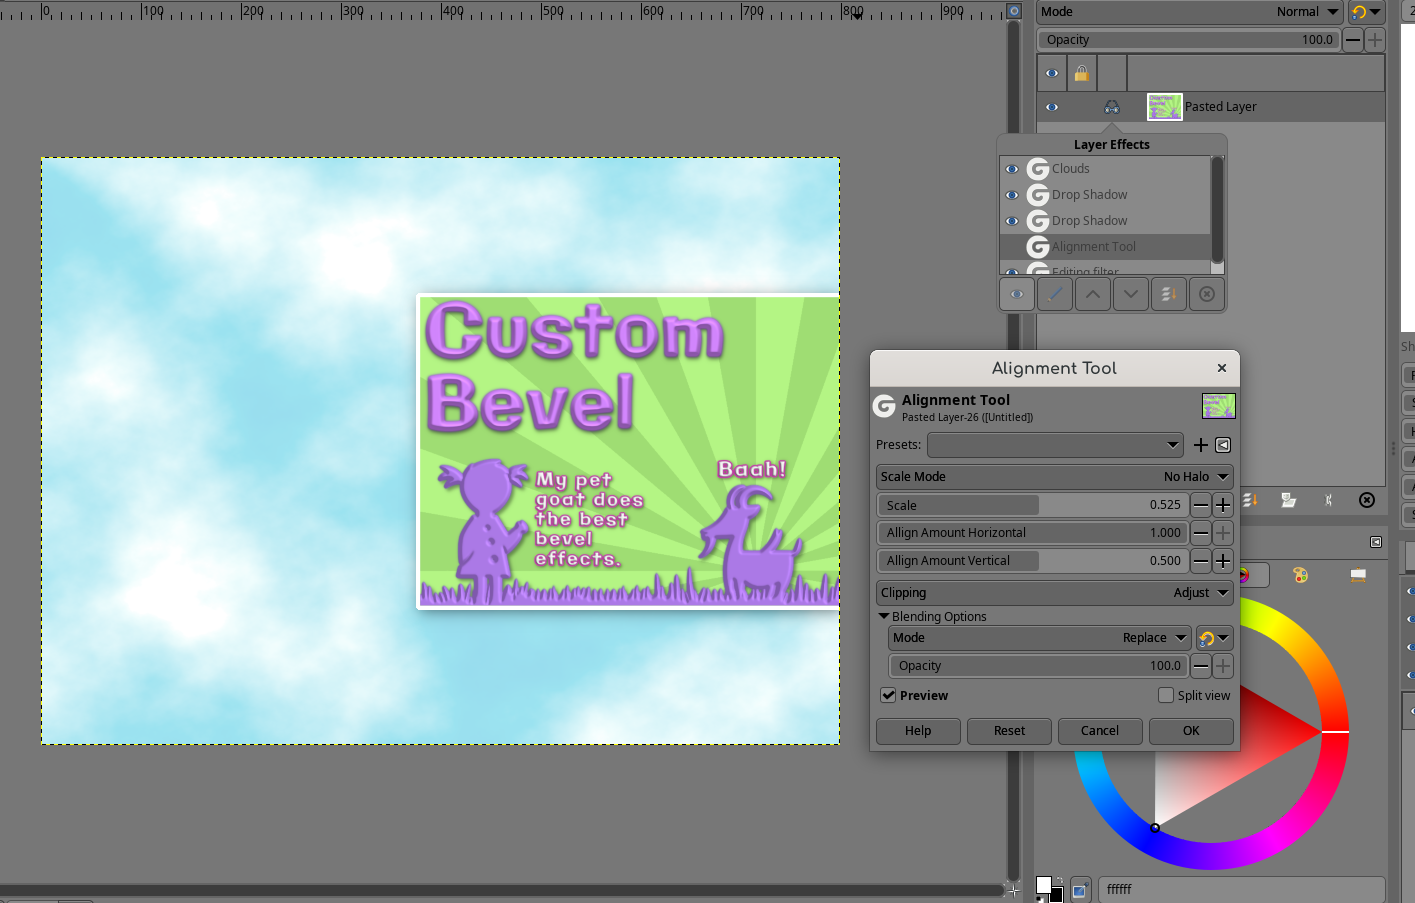This screenshot has height=903, width=1415.
Task: Click the Pasted Layer thumbnail
Action: point(1165,107)
